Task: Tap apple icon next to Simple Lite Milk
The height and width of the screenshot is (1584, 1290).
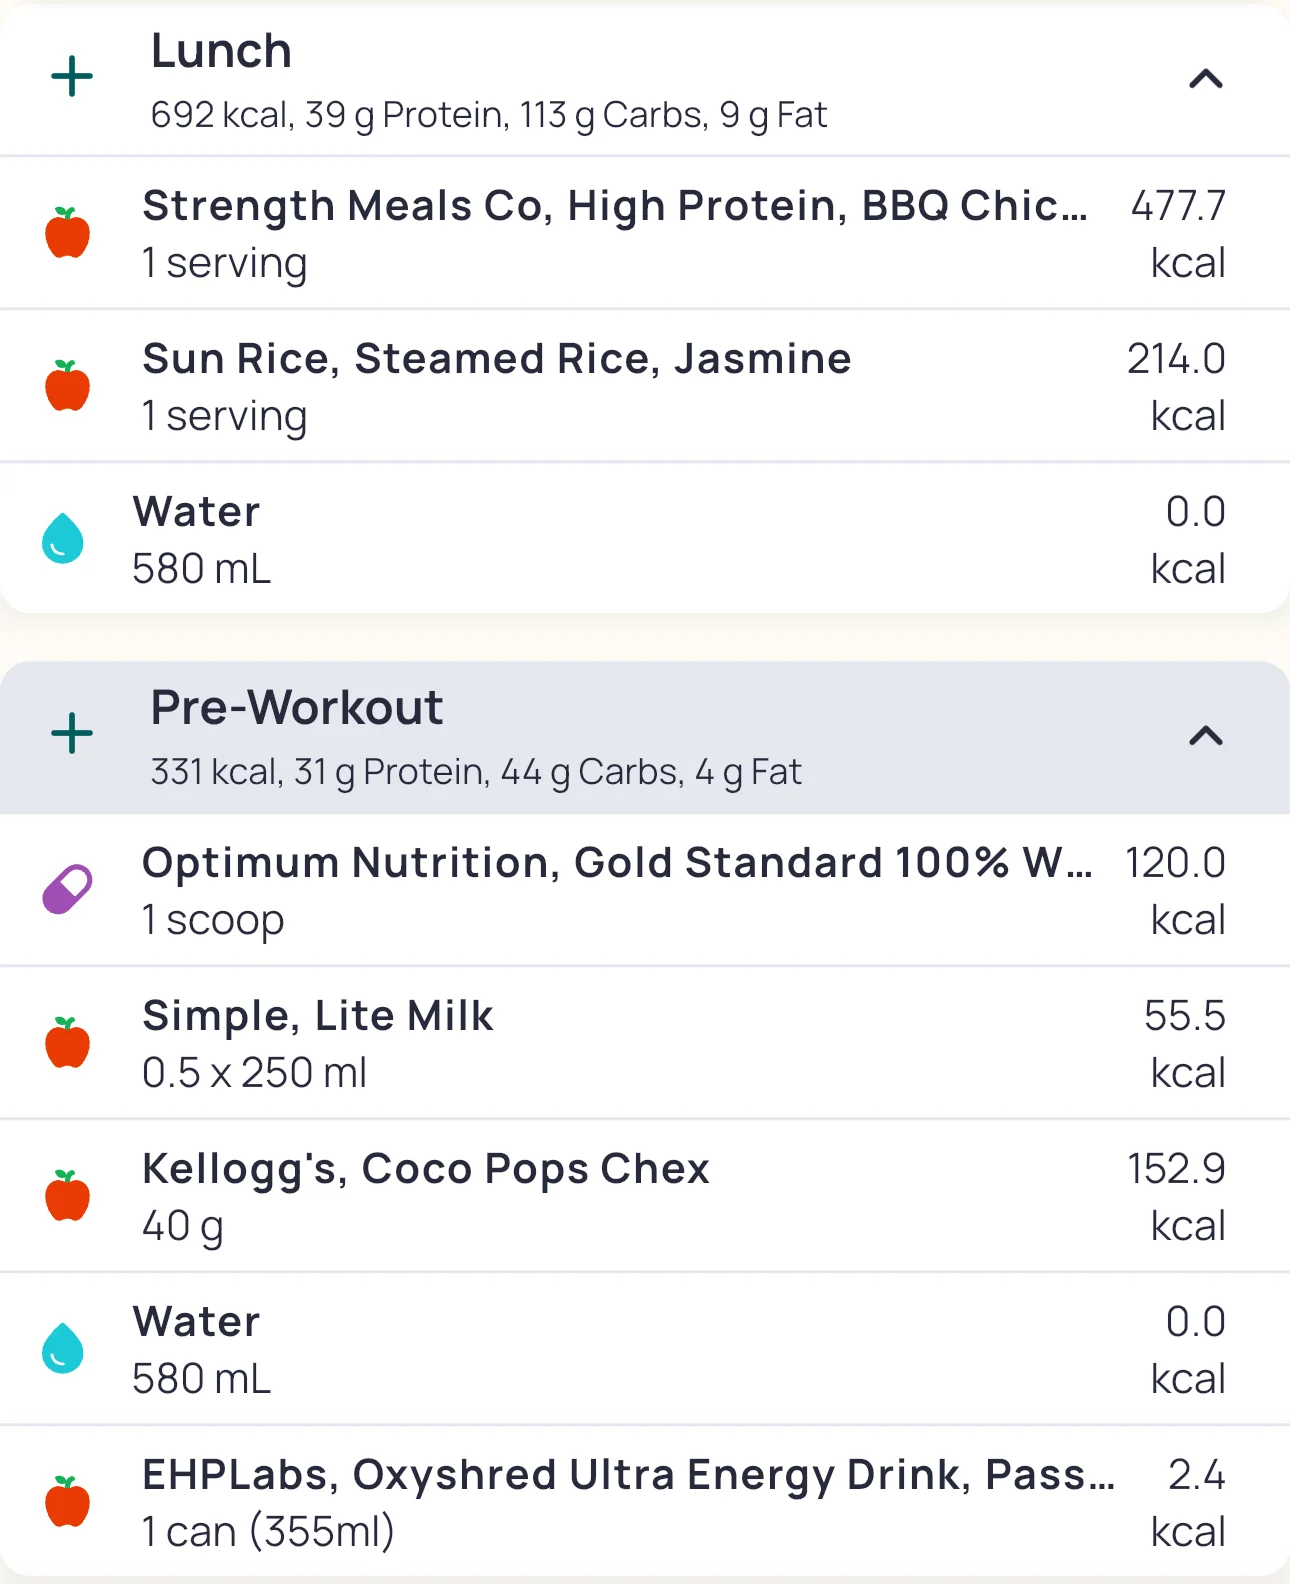Action: click(x=68, y=1042)
